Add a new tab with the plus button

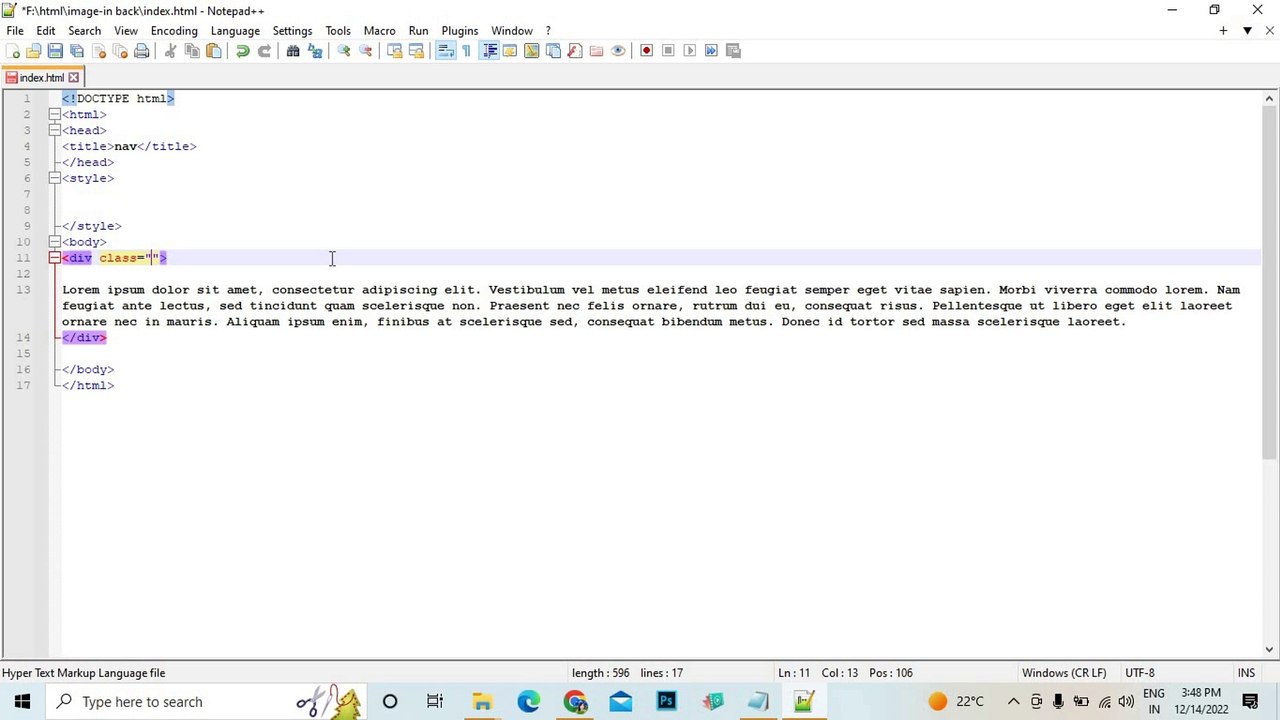[x=1223, y=31]
